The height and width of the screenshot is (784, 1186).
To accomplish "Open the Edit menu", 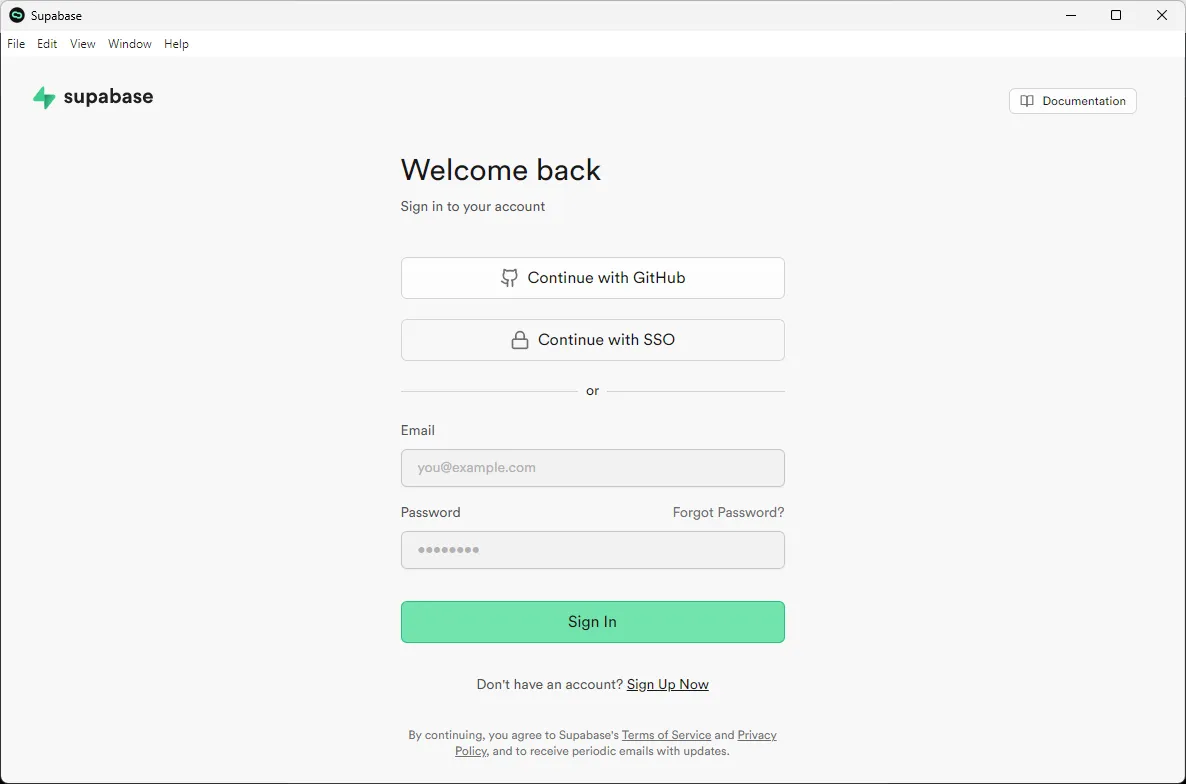I will click(x=47, y=44).
